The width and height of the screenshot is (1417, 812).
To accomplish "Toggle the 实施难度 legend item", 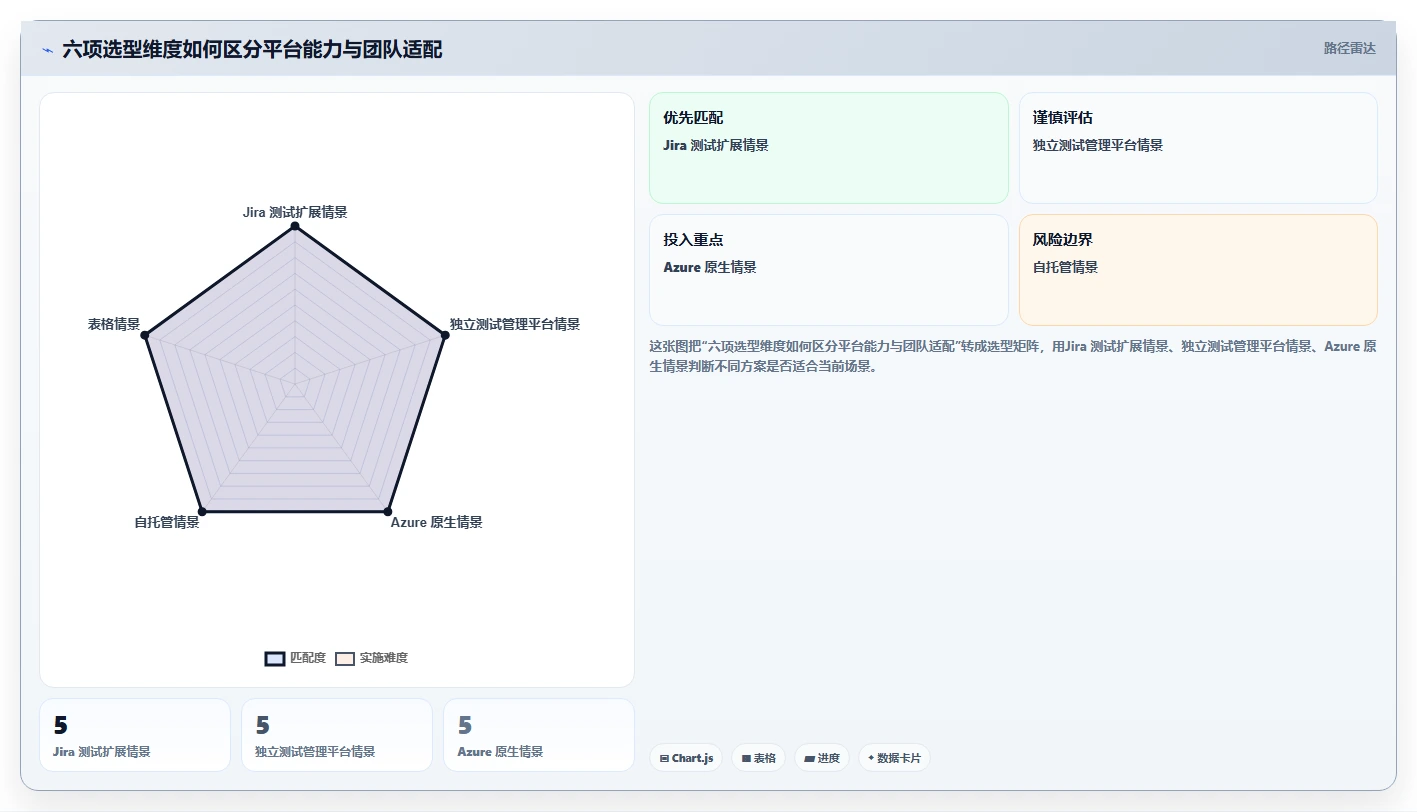I will [x=372, y=658].
